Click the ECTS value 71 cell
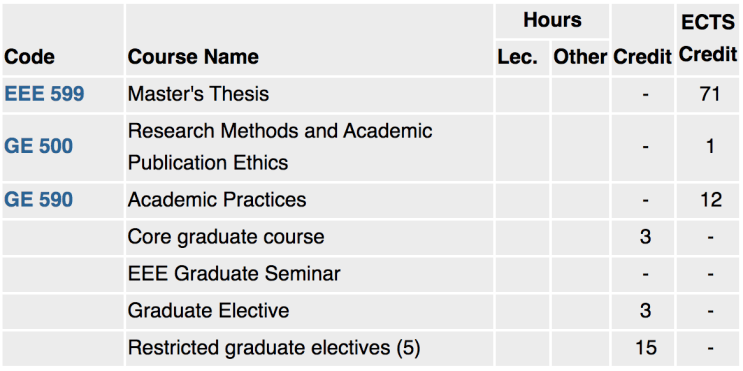The image size is (743, 371). [x=709, y=94]
